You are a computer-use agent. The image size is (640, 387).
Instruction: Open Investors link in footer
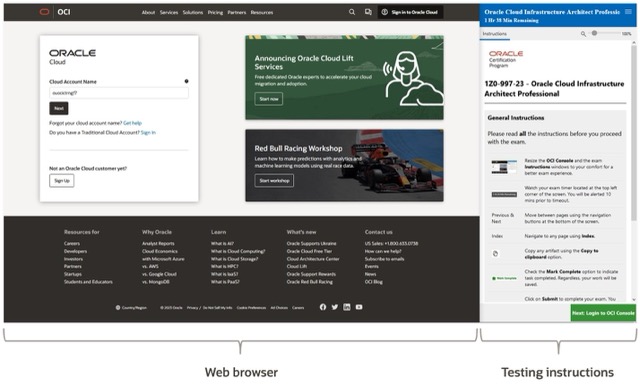pyautogui.click(x=73, y=259)
